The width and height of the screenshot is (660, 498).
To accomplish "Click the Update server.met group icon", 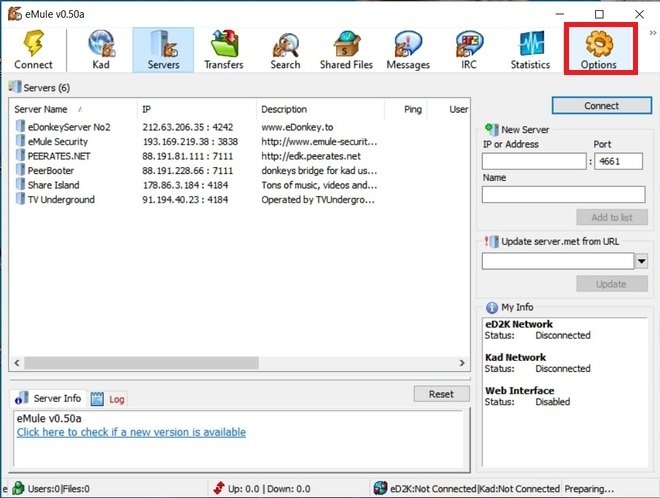I will point(491,241).
